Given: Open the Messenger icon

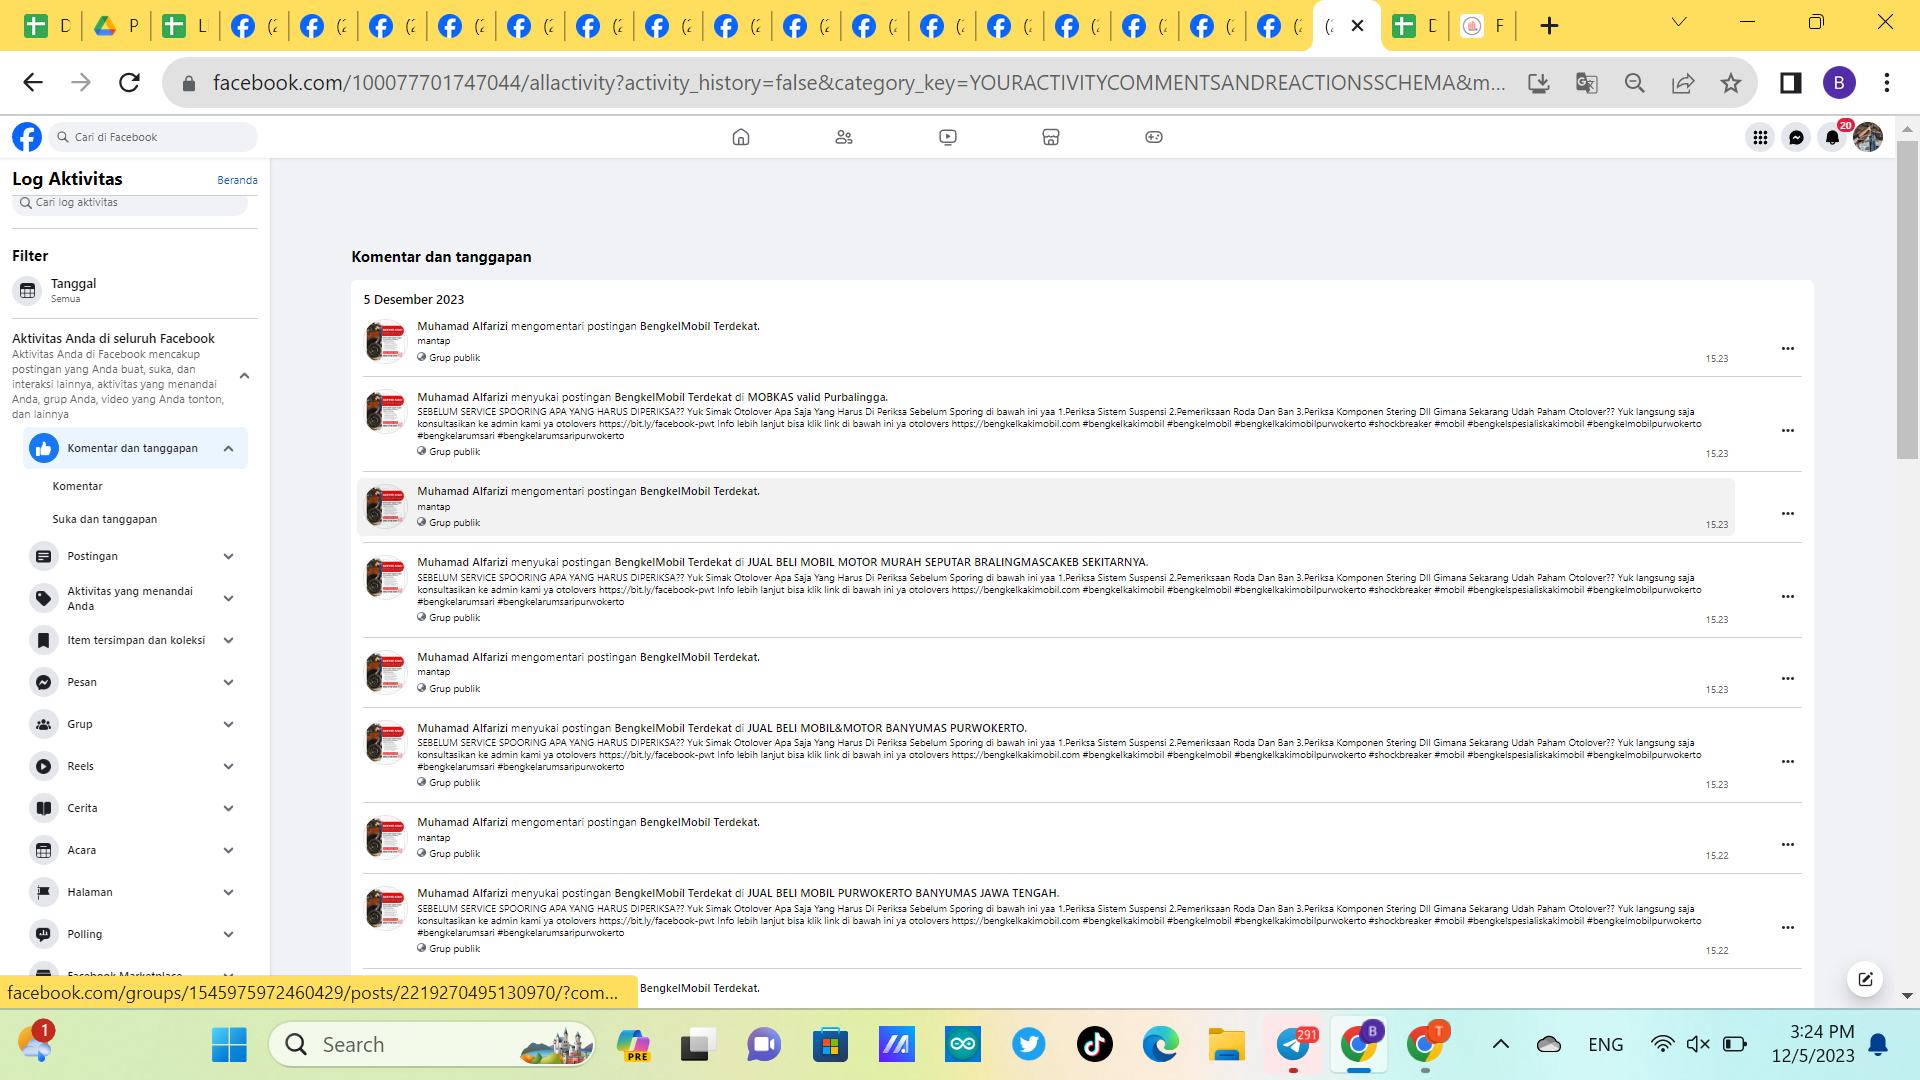Looking at the screenshot, I should coord(1796,137).
